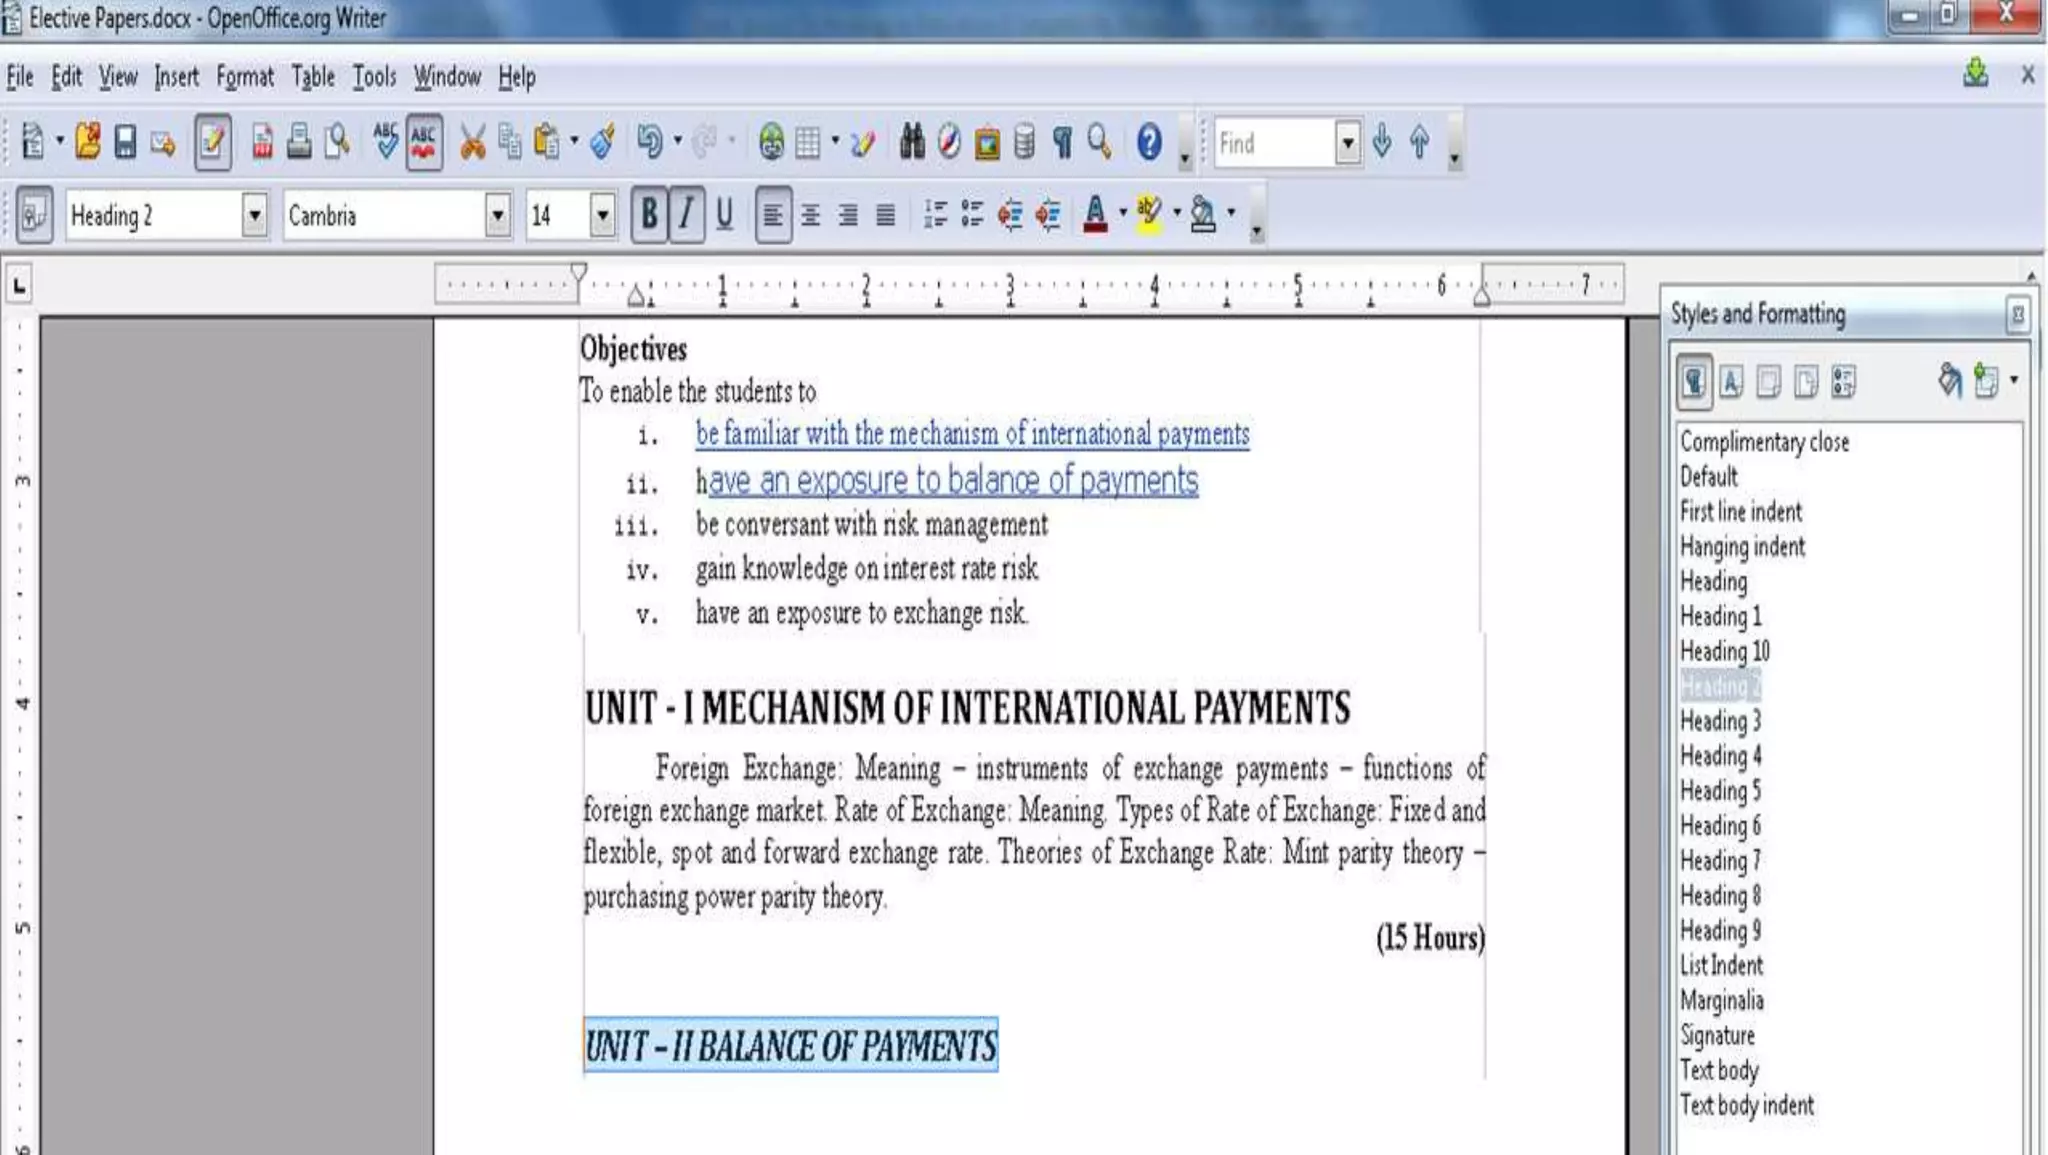Open the Format menu
Screen dimensions: 2048x1155
tap(244, 77)
